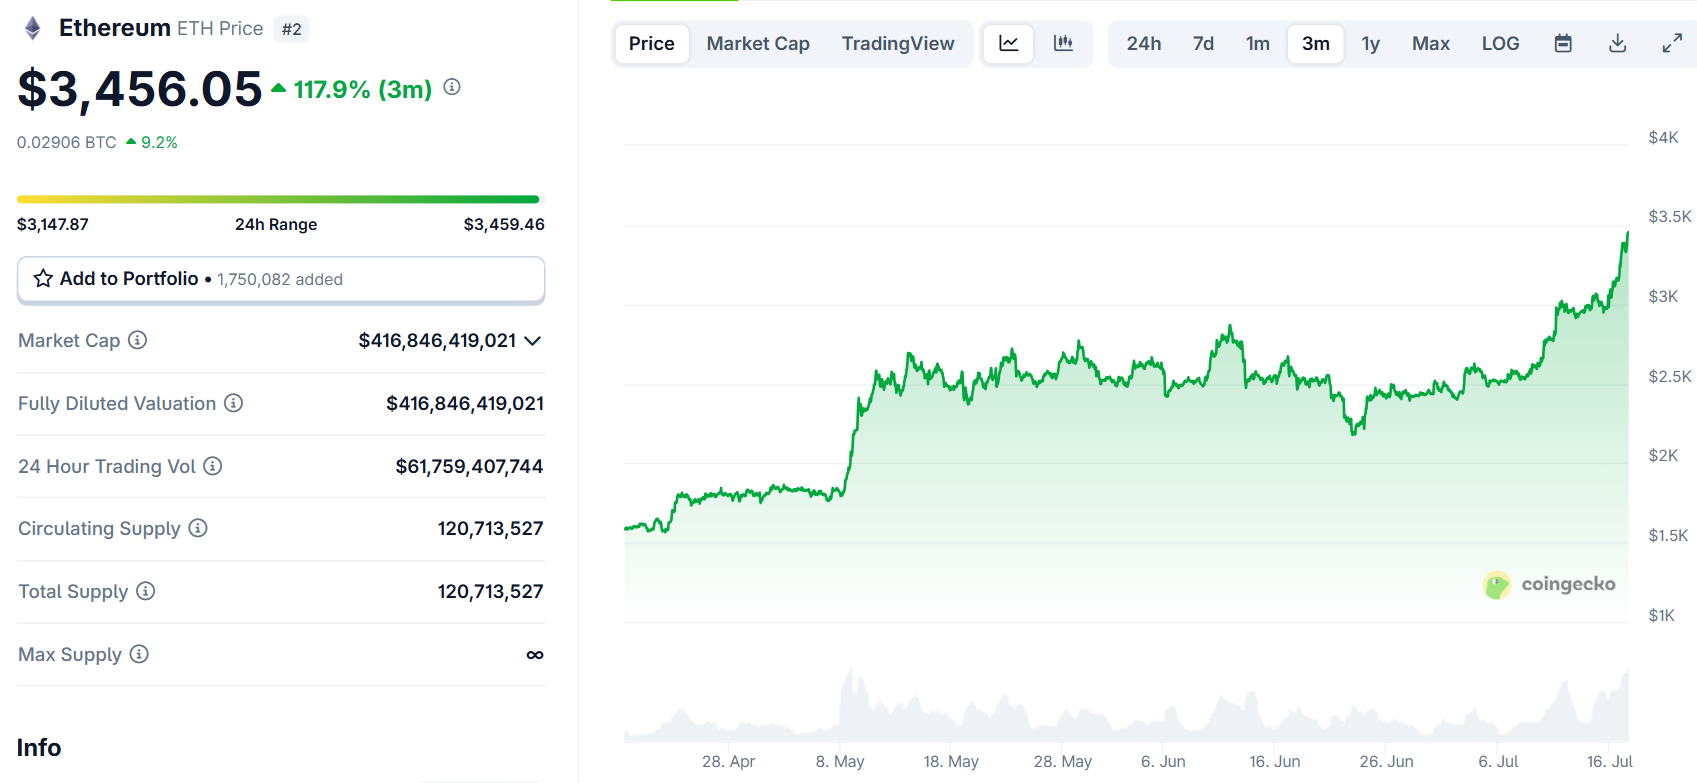Click the 26. Jun date label on chart axis
The width and height of the screenshot is (1697, 783).
[1386, 761]
